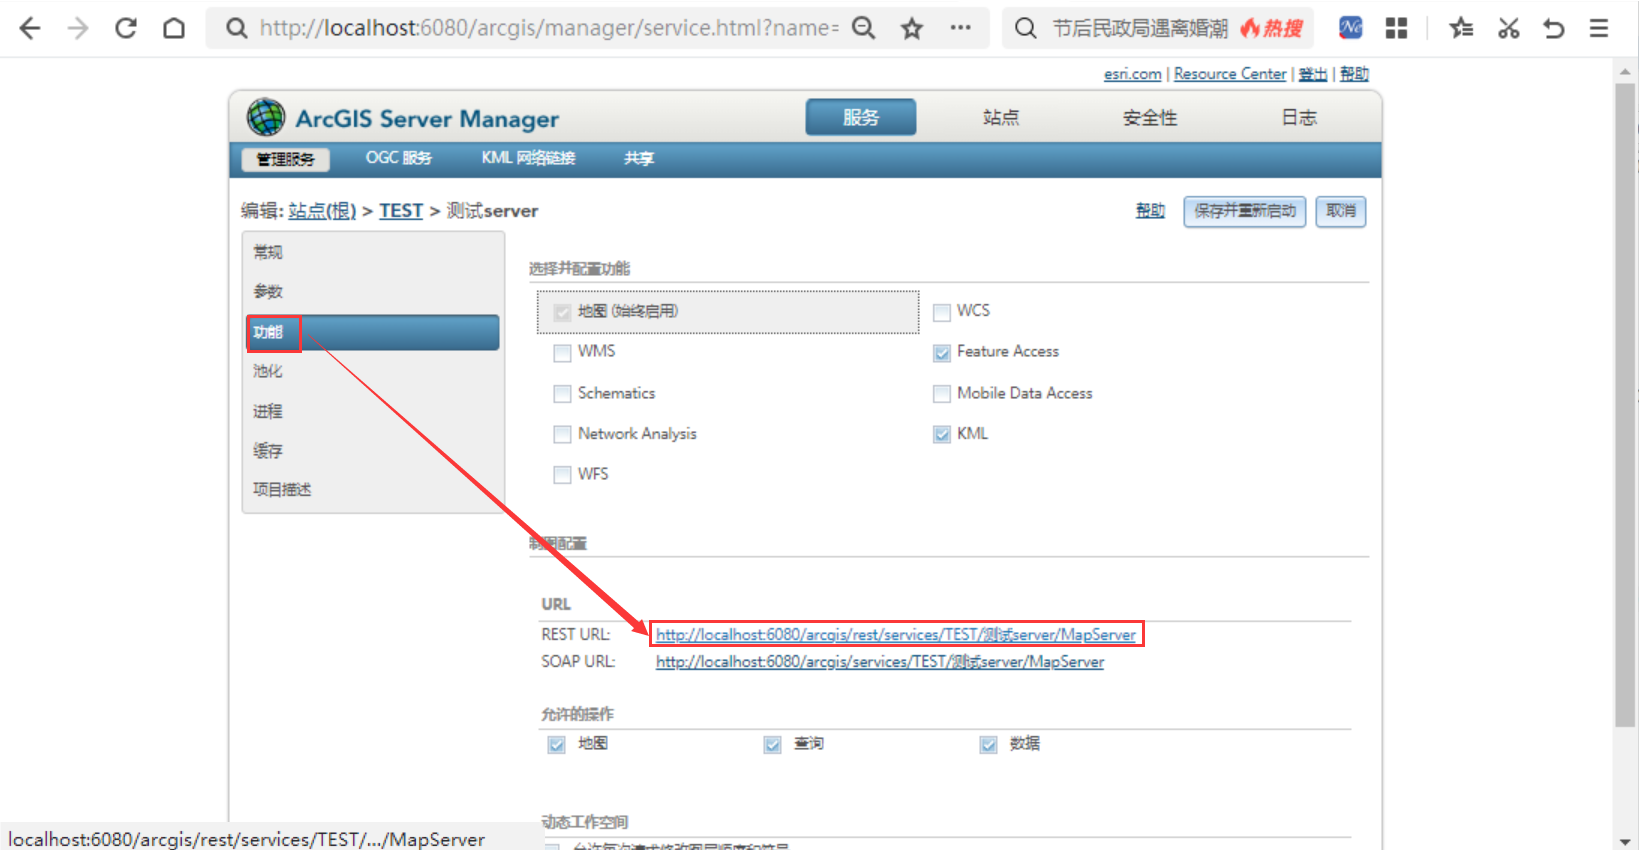The height and width of the screenshot is (850, 1639).
Task: Enable the WCS capability checkbox
Action: tap(941, 312)
